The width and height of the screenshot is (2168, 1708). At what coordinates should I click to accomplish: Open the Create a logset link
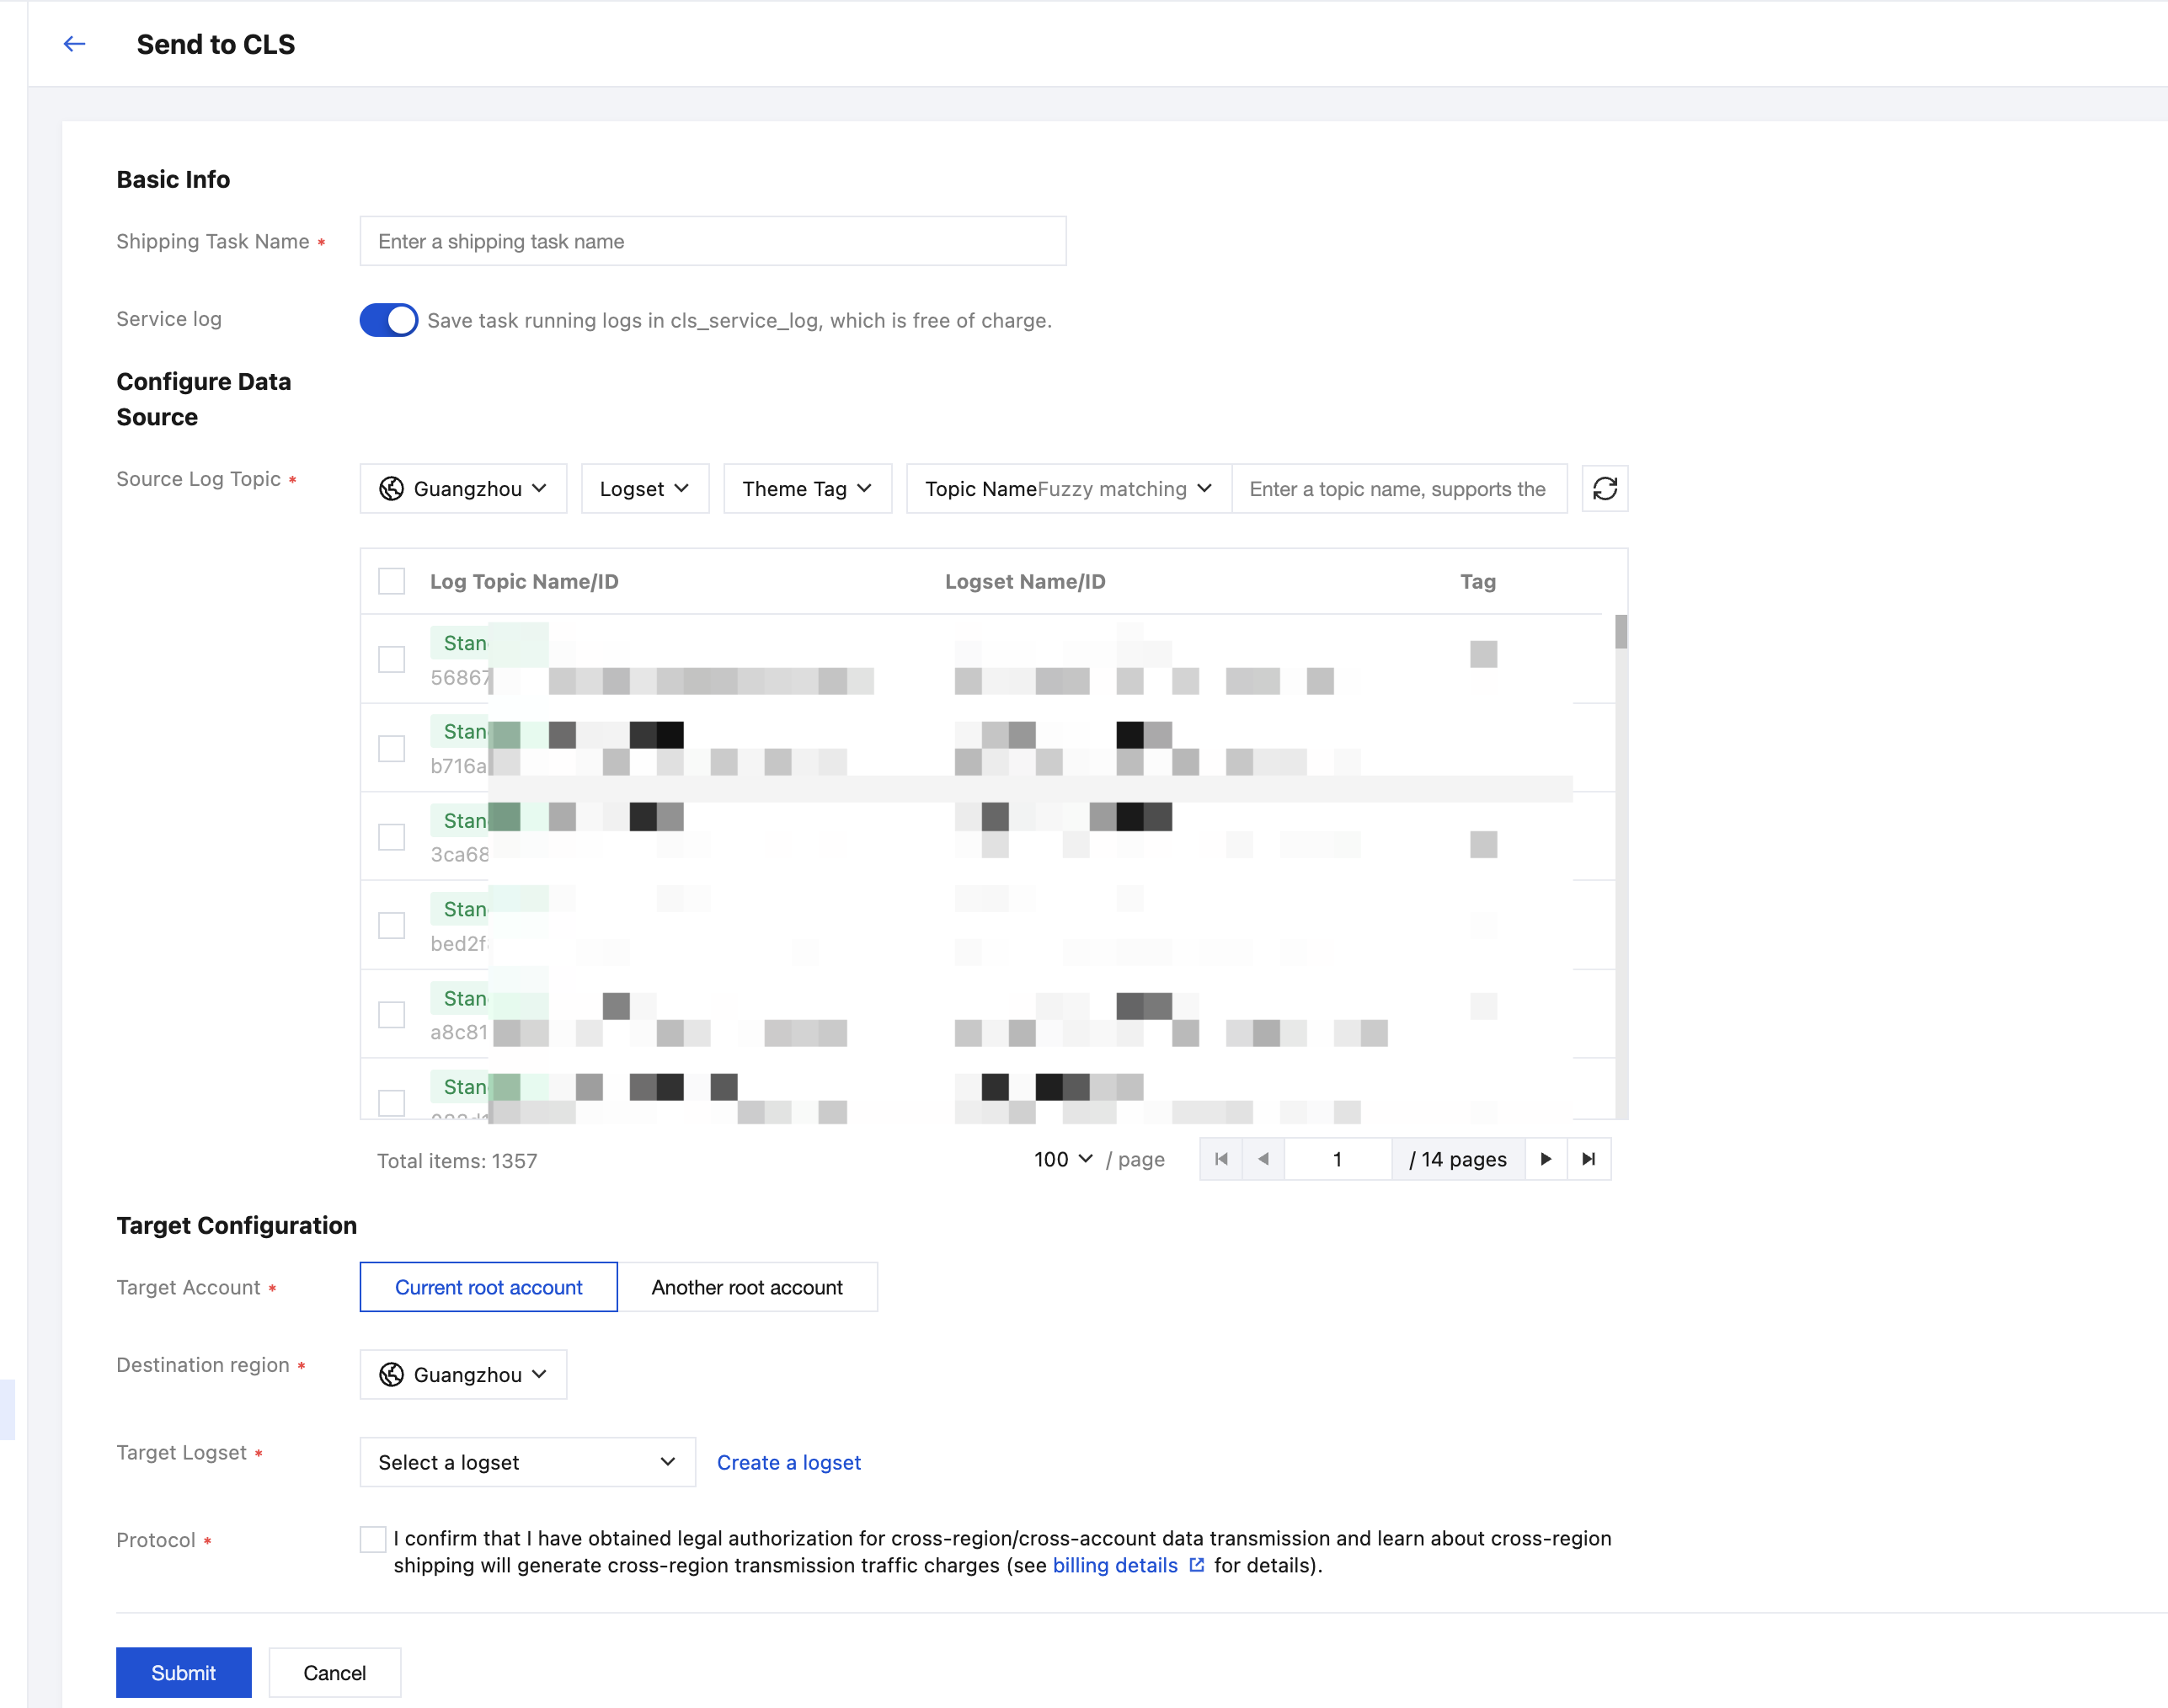788,1463
